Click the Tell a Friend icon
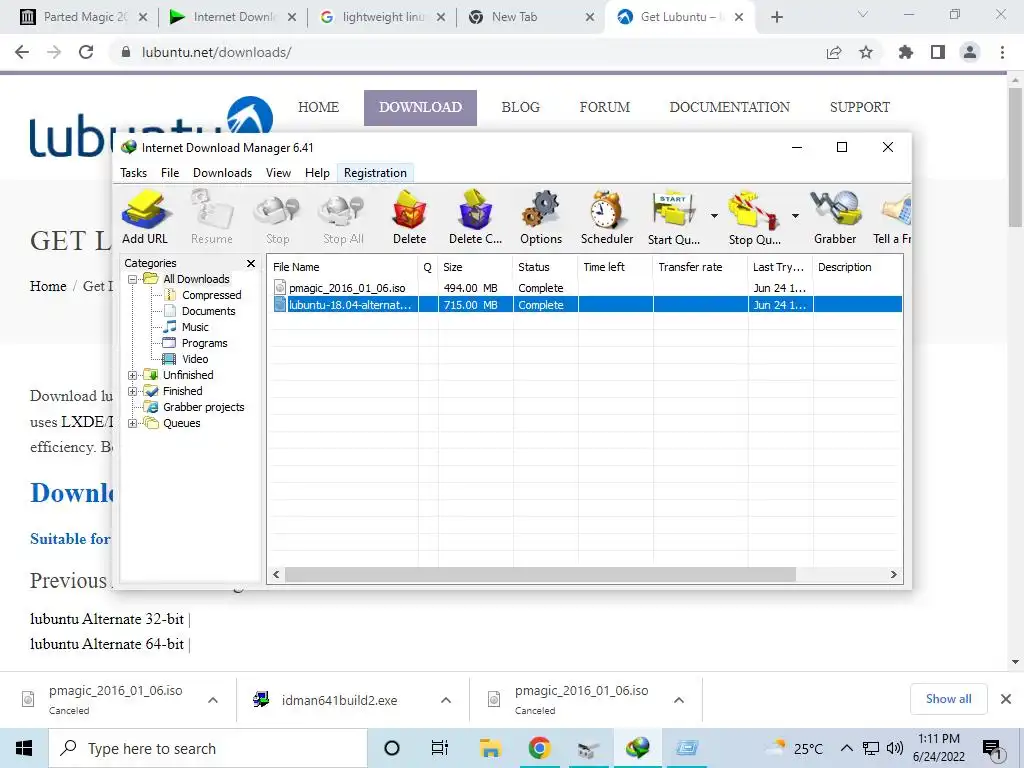Viewport: 1024px width, 768px height. click(892, 218)
